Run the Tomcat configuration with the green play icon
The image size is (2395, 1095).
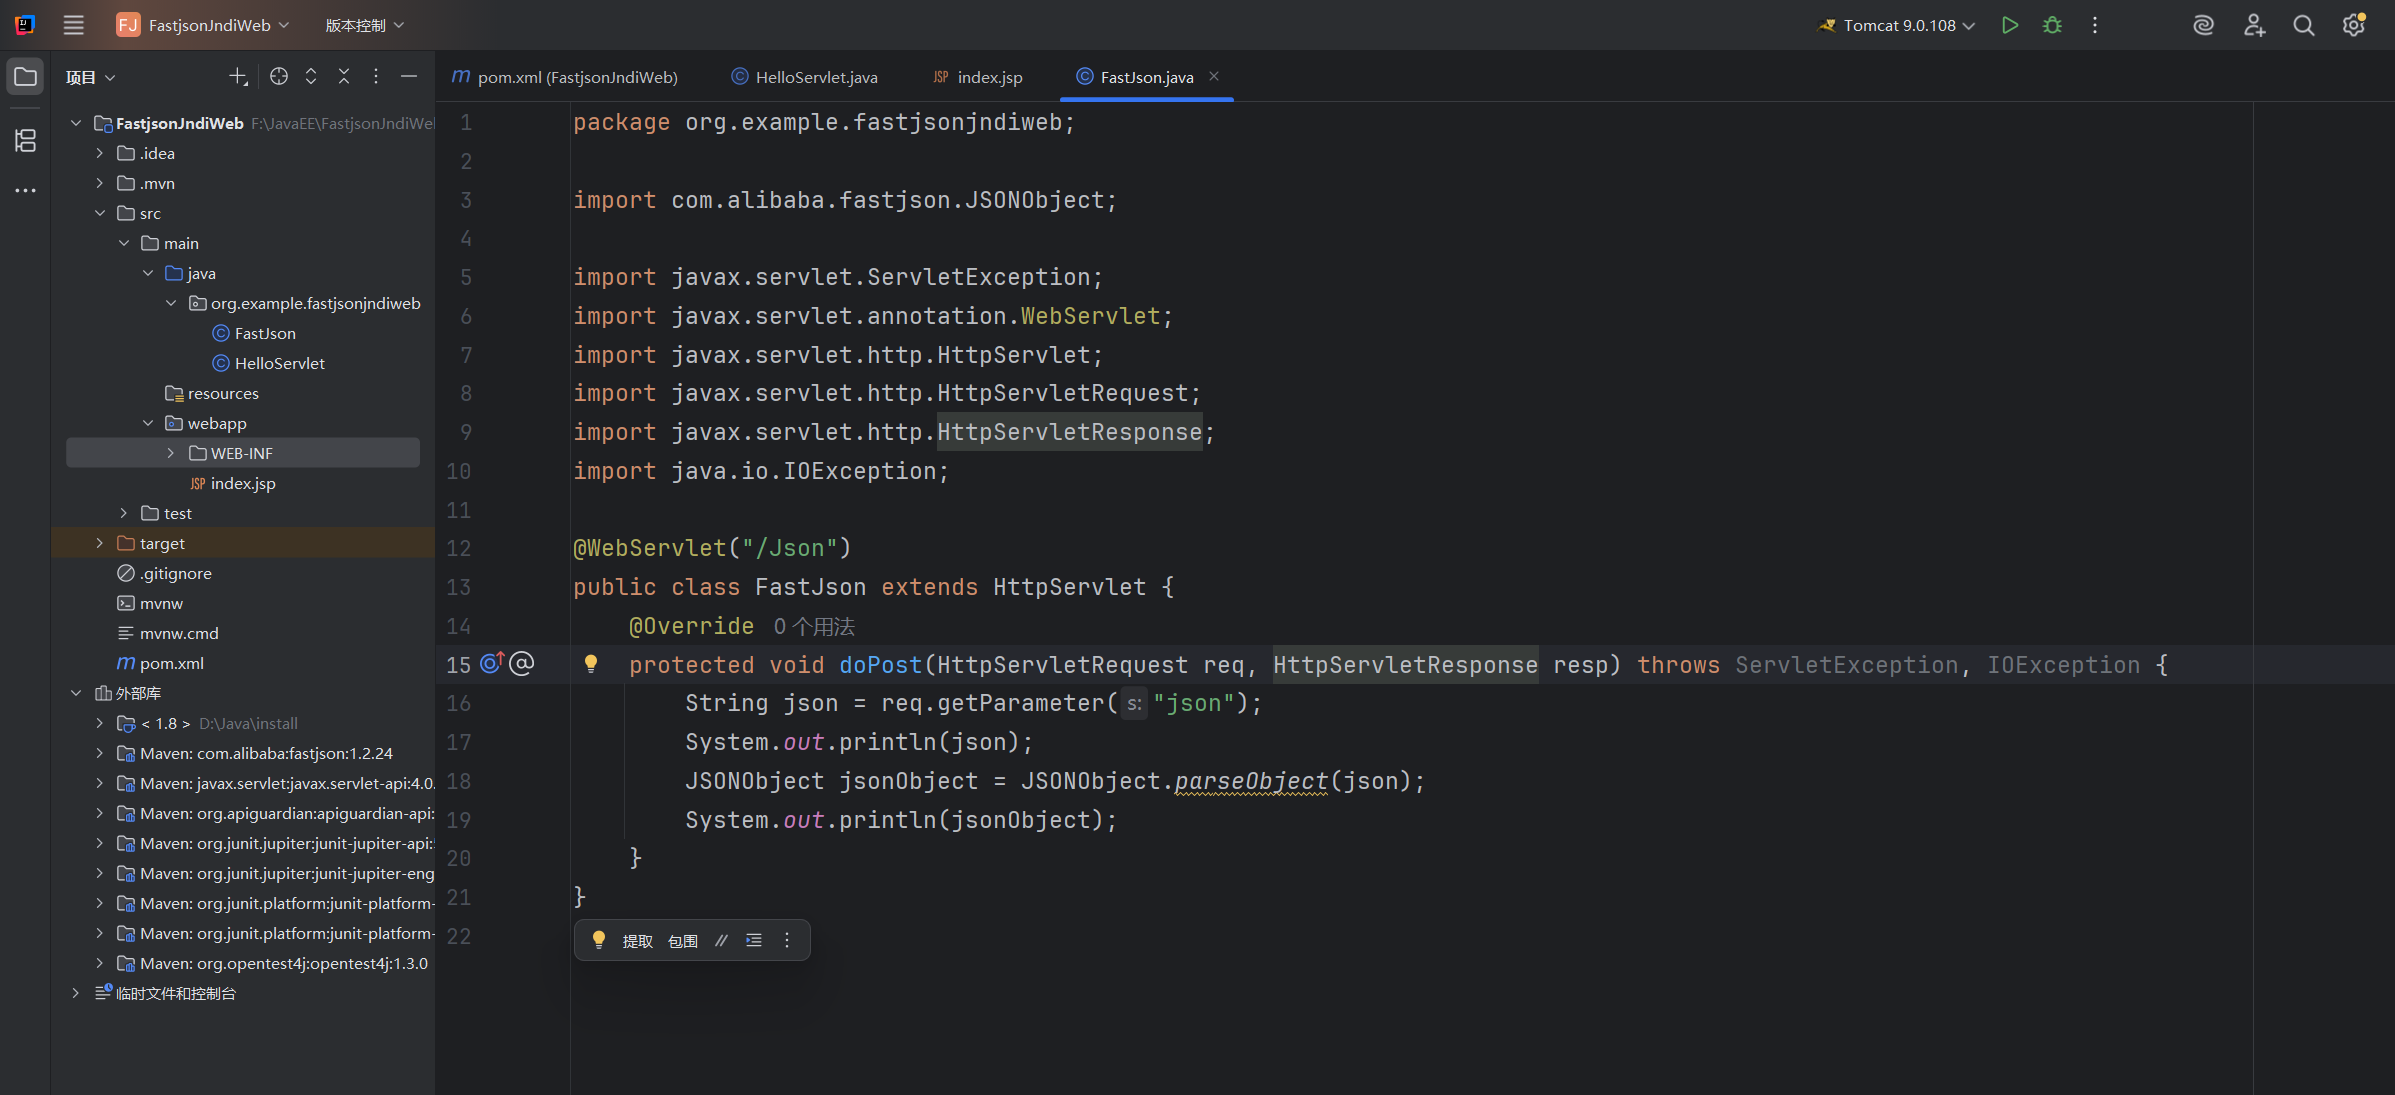(2010, 25)
